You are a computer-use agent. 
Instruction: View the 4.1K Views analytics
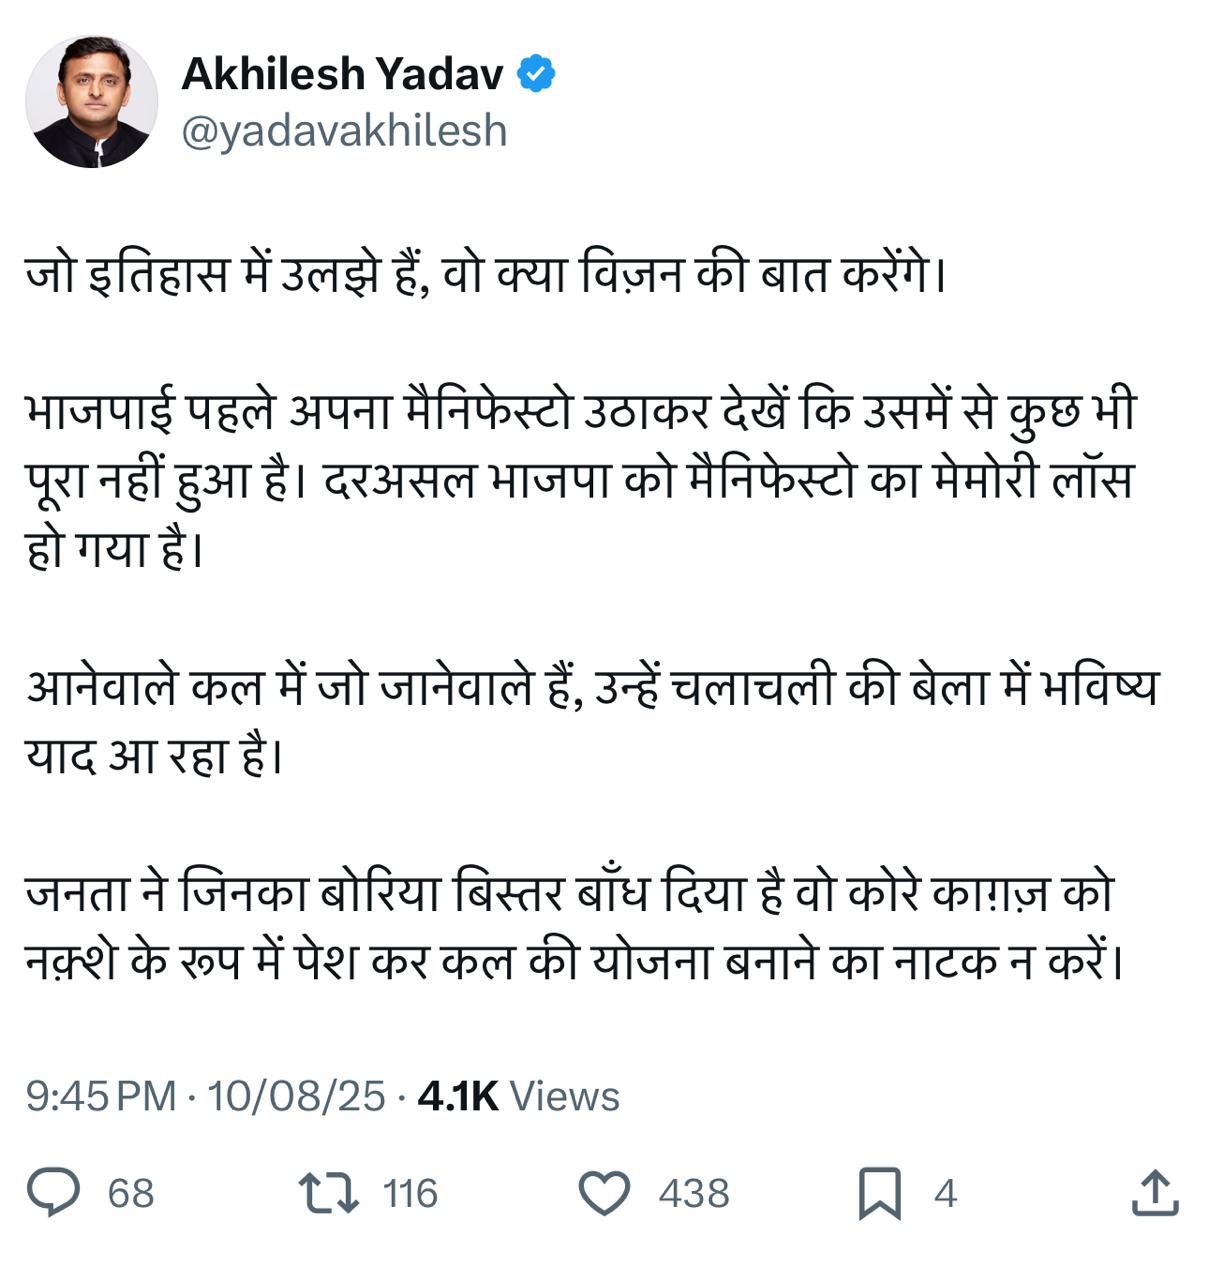tap(518, 1097)
